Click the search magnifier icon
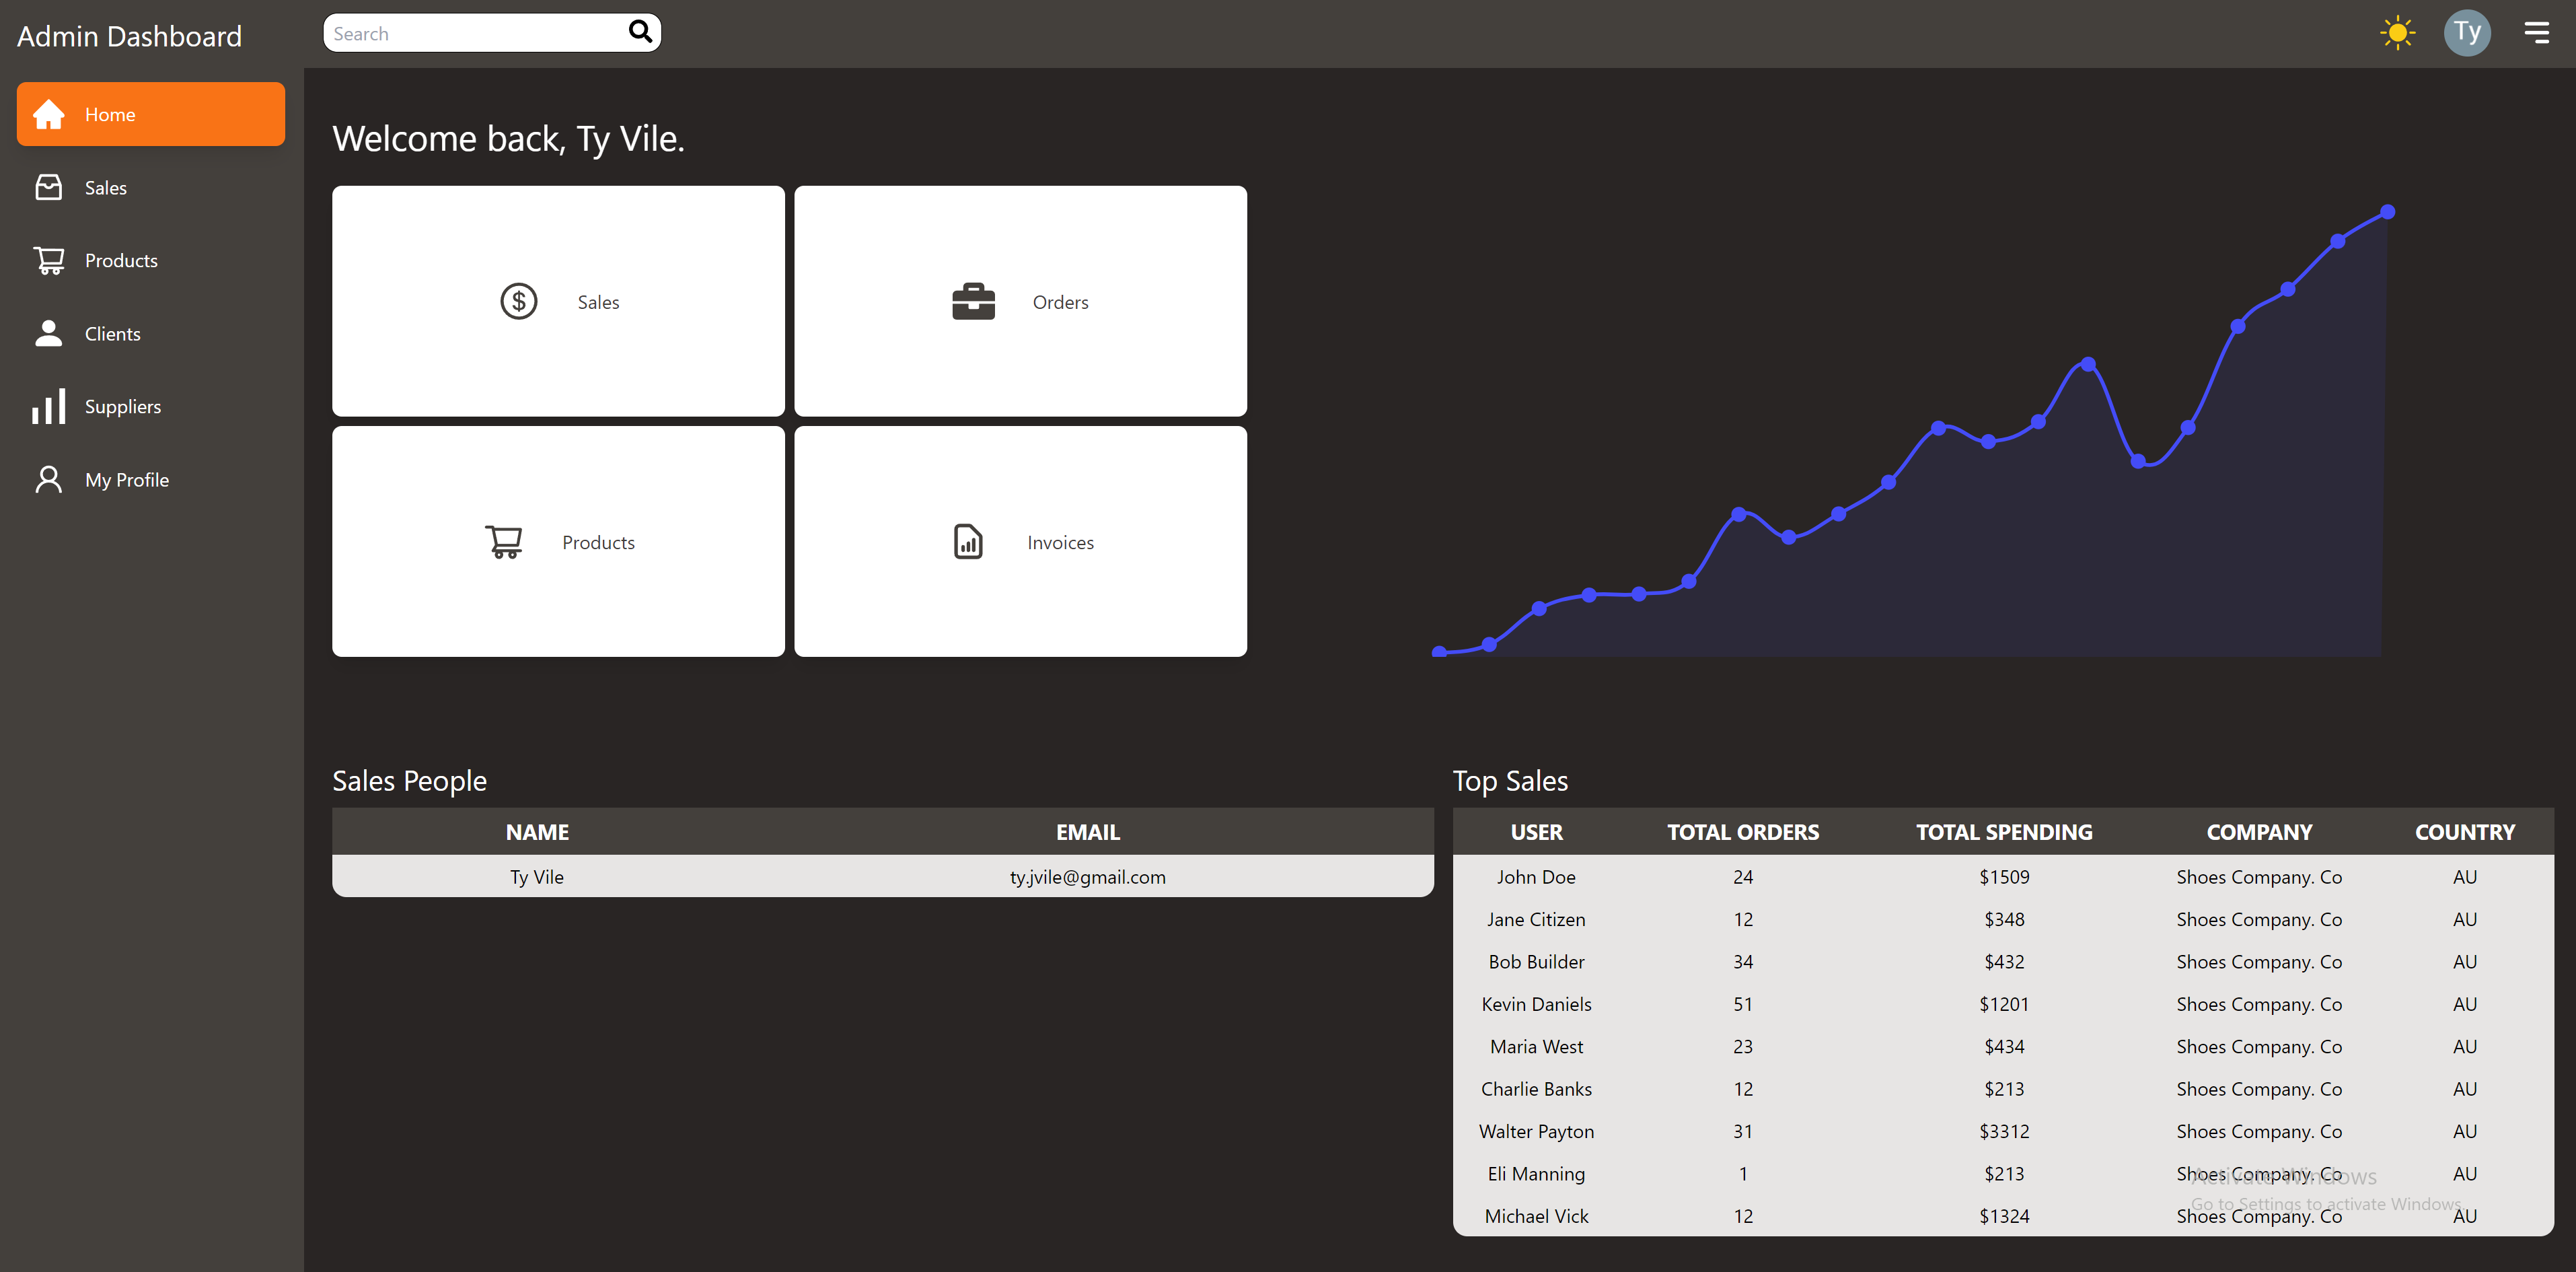The height and width of the screenshot is (1272, 2576). pyautogui.click(x=640, y=32)
